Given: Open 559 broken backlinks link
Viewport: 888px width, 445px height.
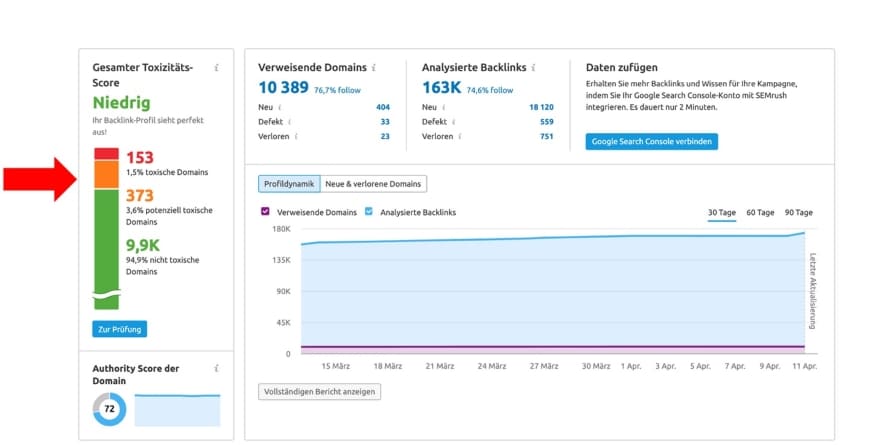Looking at the screenshot, I should point(547,122).
